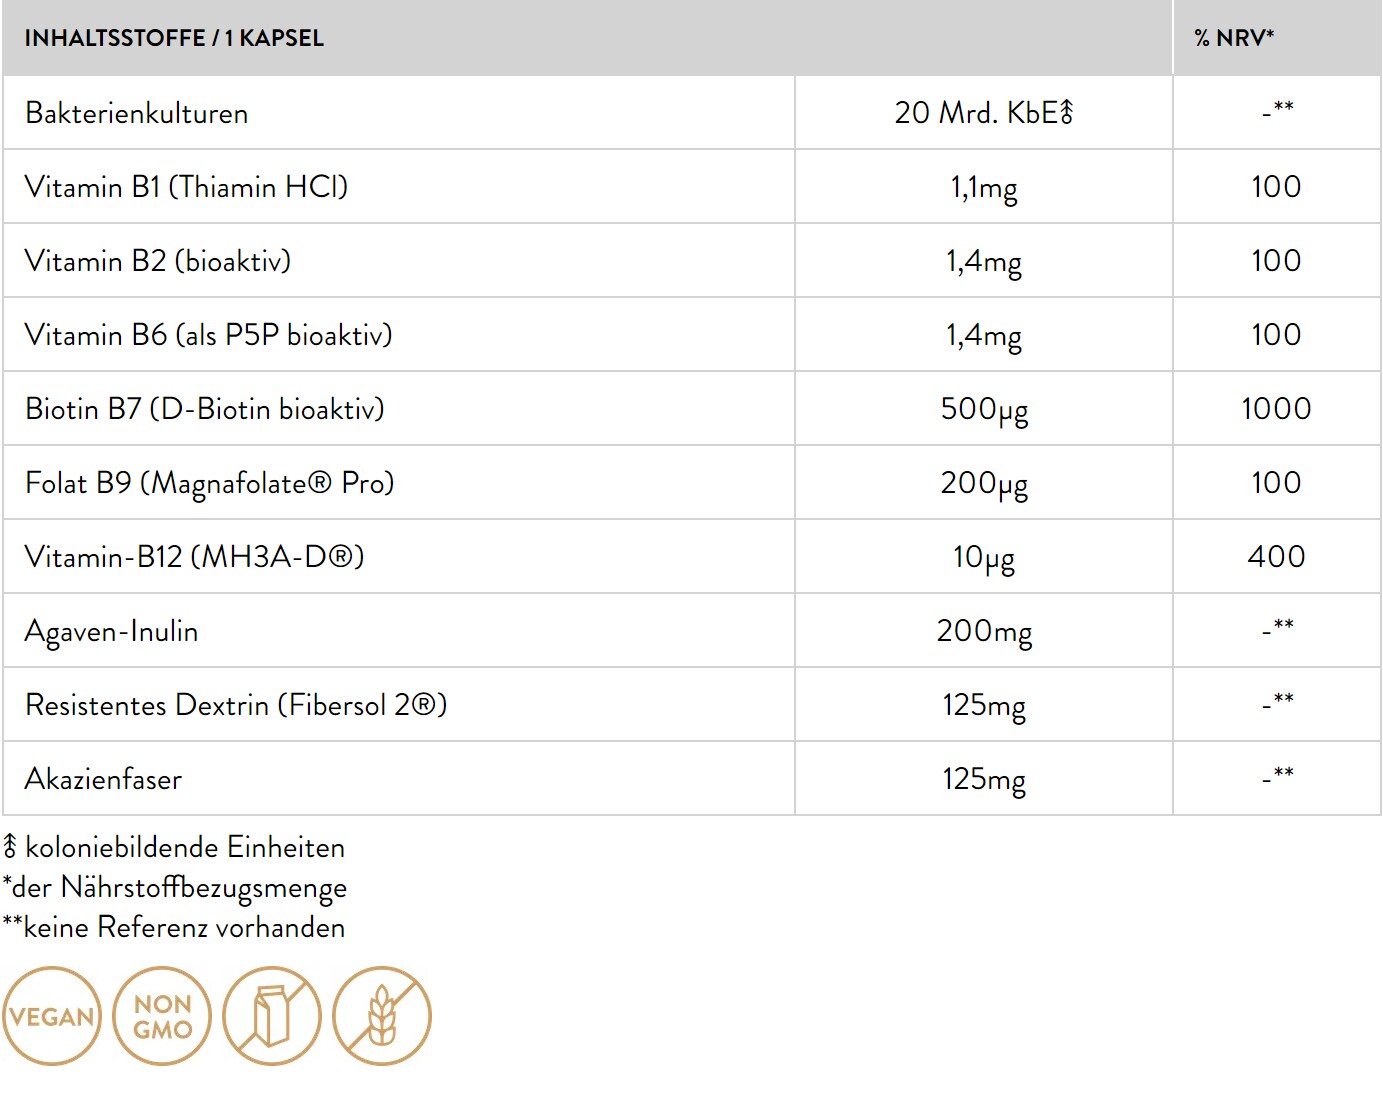Image resolution: width=1383 pixels, height=1101 pixels.
Task: Click the lactose-free milk carton icon
Action: (x=272, y=1016)
